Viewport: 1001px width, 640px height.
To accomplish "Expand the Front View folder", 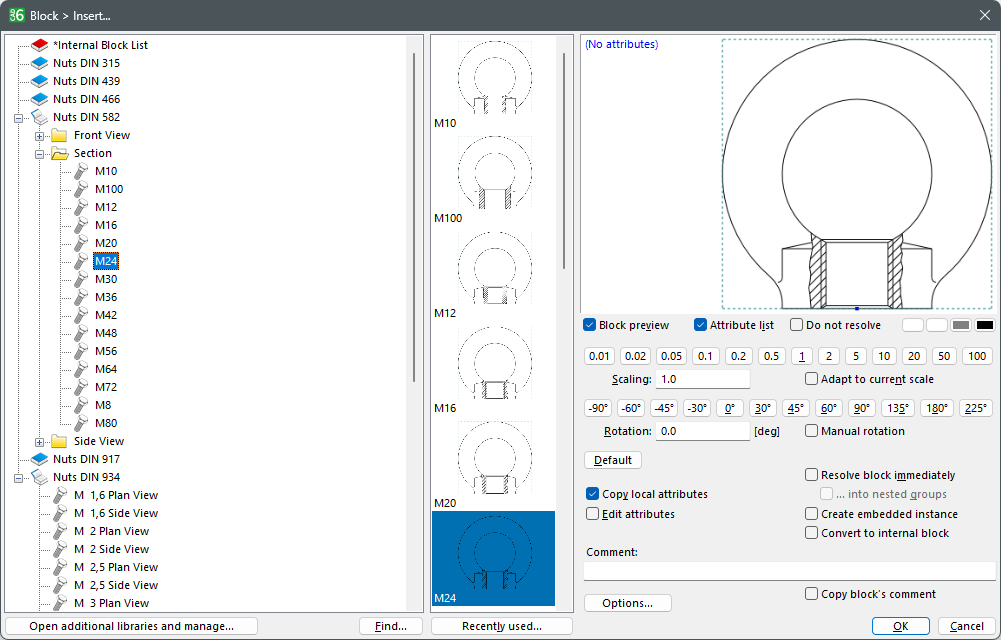I will 40,136.
